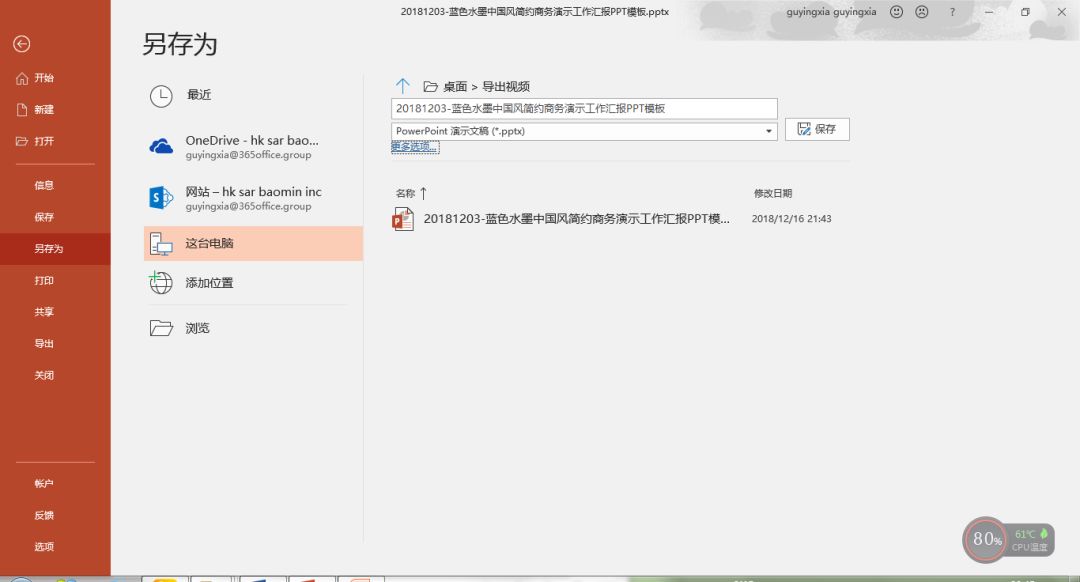This screenshot has height=582, width=1080.
Task: Switch to 打印 in the left sidebar
Action: coord(44,280)
